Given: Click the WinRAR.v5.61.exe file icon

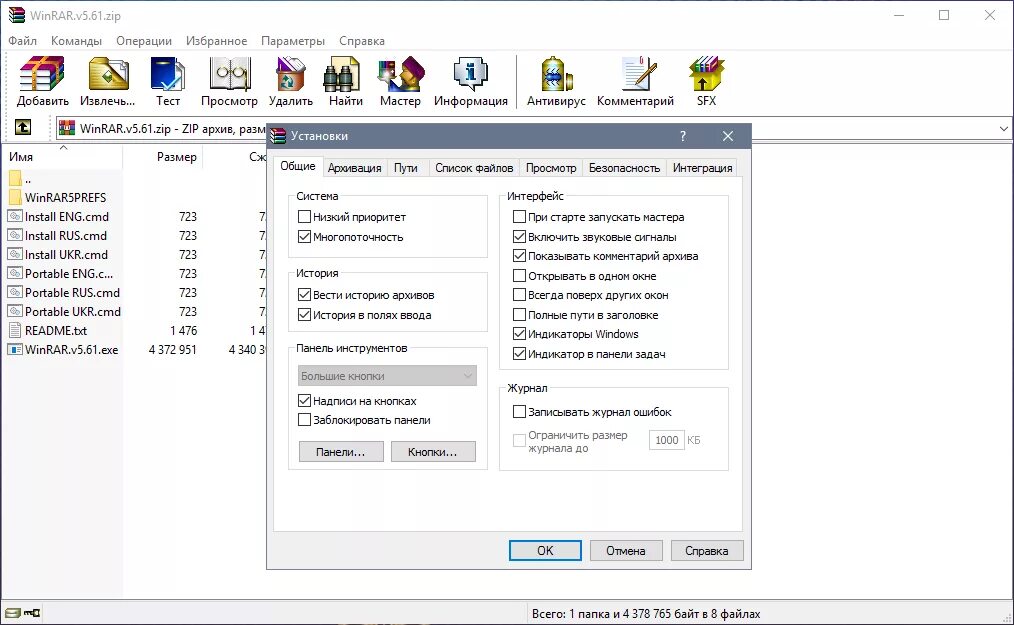Looking at the screenshot, I should [15, 349].
